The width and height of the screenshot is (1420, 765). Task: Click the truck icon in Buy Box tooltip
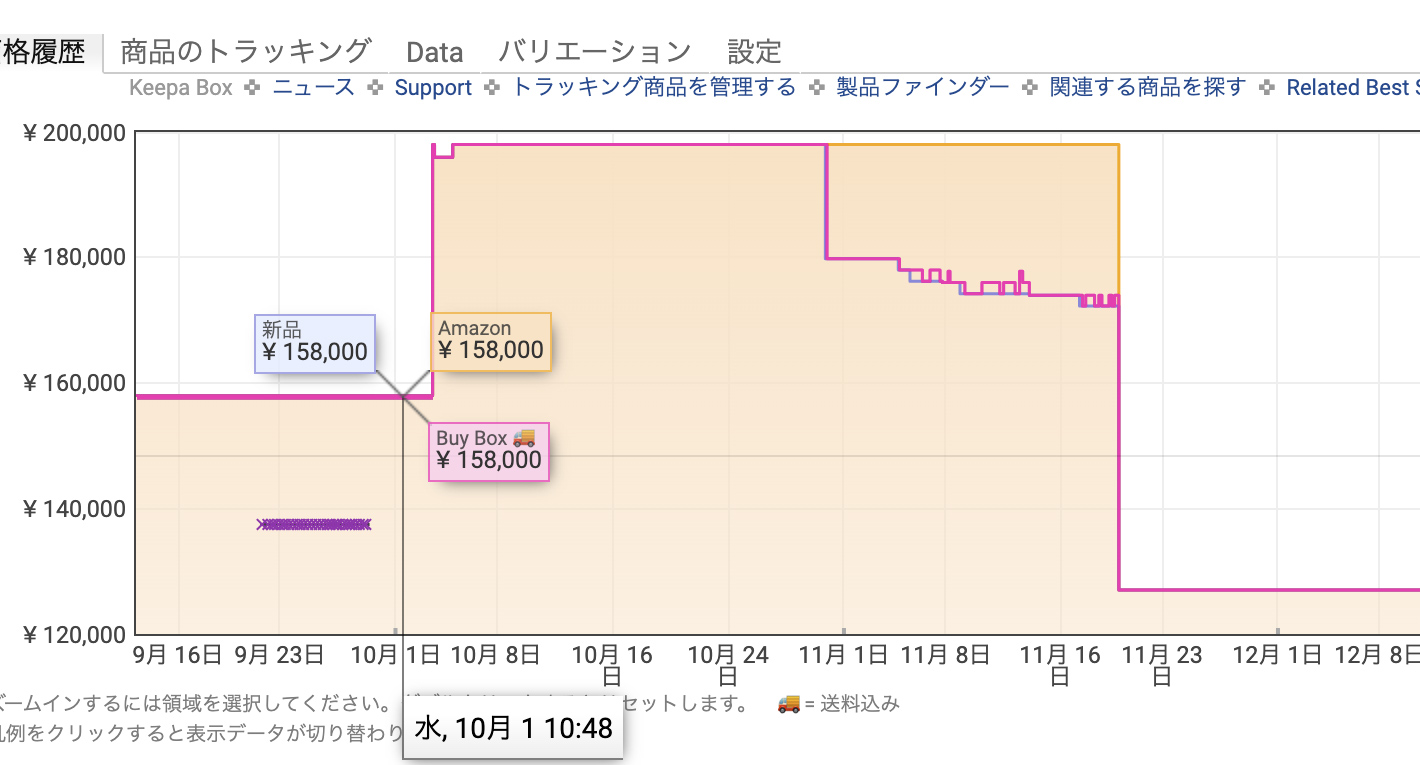524,438
